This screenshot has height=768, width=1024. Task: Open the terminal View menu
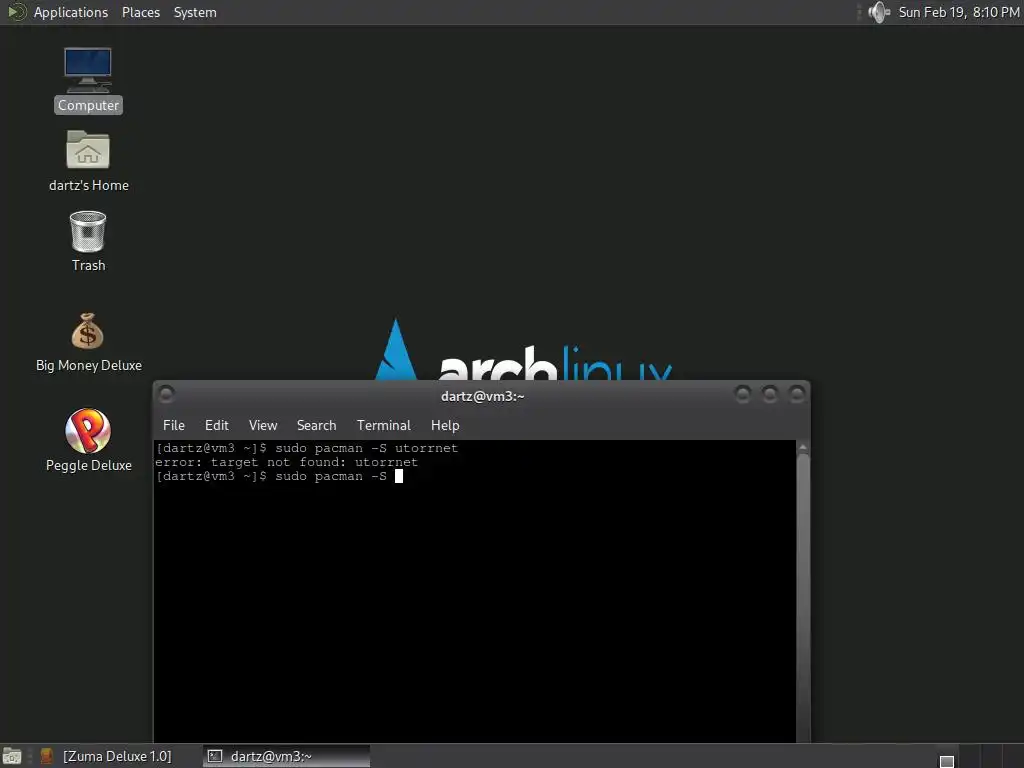click(x=263, y=425)
